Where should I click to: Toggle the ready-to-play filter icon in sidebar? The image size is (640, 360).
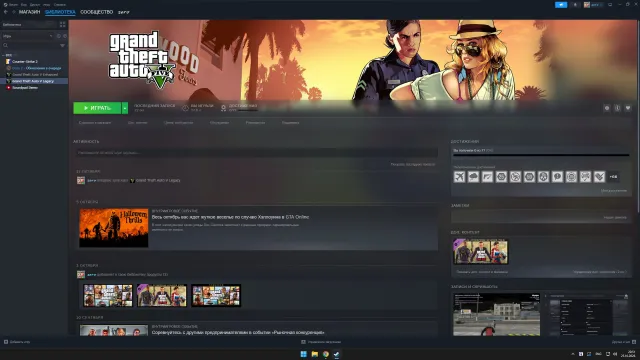(x=65, y=36)
